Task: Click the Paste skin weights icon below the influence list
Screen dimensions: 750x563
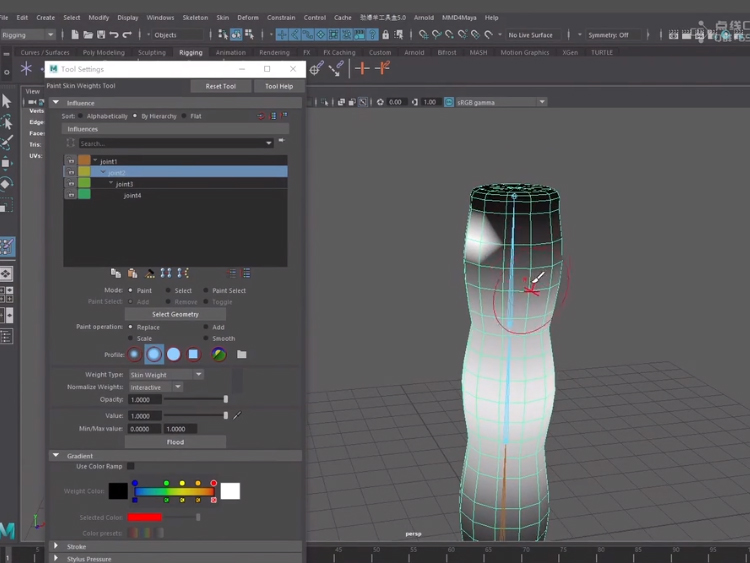Action: point(132,273)
